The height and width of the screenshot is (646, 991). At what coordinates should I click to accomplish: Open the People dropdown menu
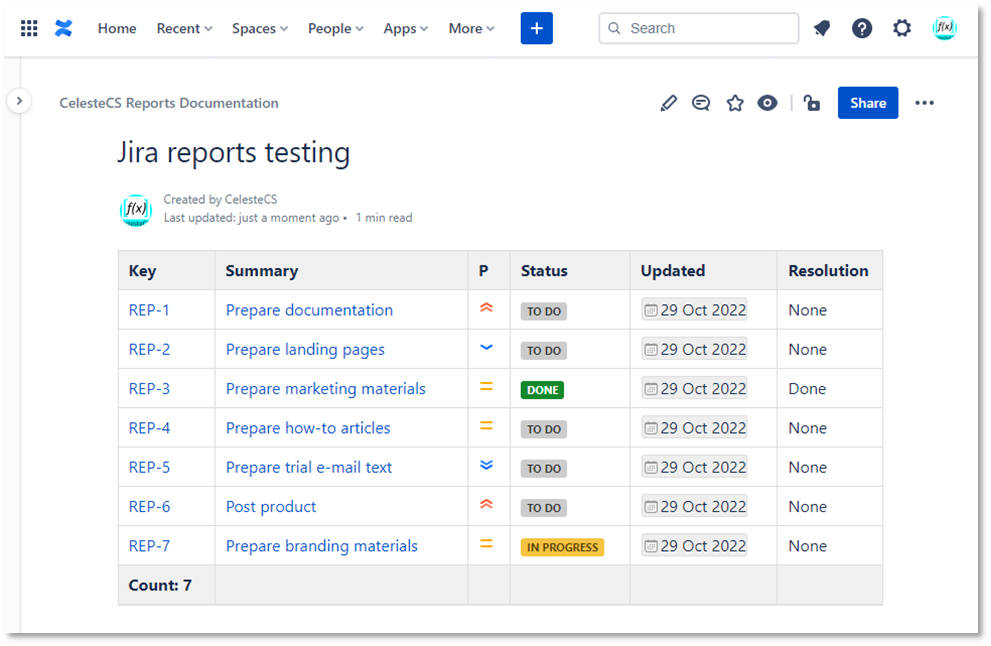(x=336, y=28)
